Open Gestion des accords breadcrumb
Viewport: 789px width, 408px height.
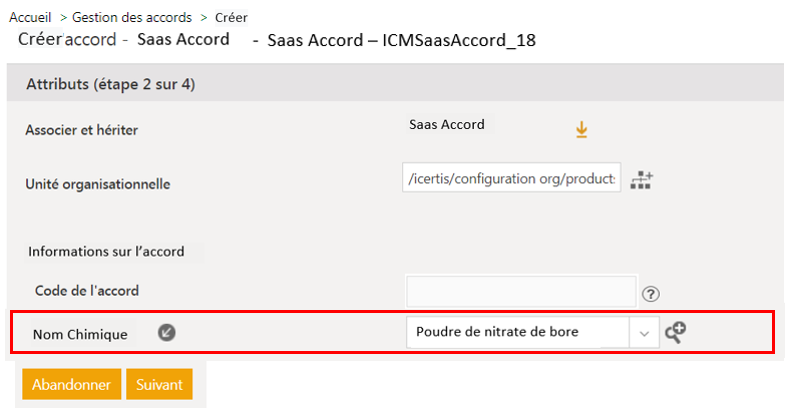(133, 17)
